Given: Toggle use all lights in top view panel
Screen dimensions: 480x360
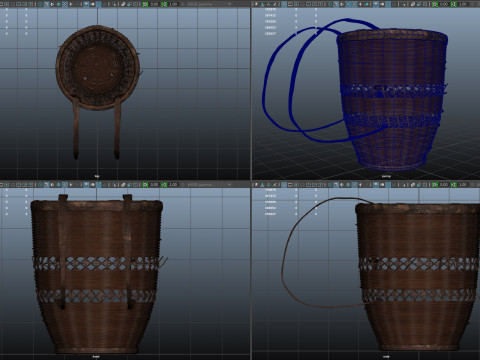Looking at the screenshot, I should coord(71,4).
